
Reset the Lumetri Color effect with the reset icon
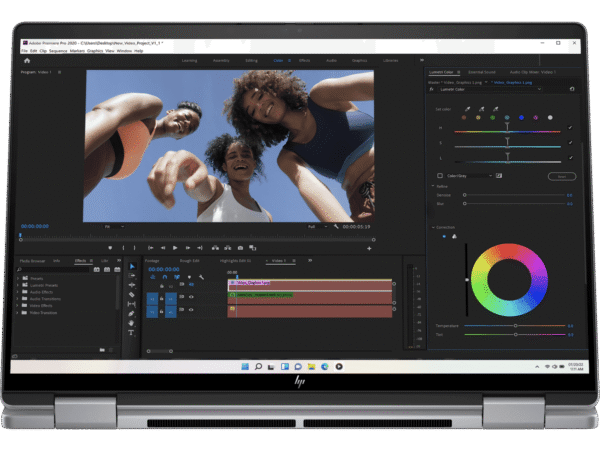coord(571,89)
